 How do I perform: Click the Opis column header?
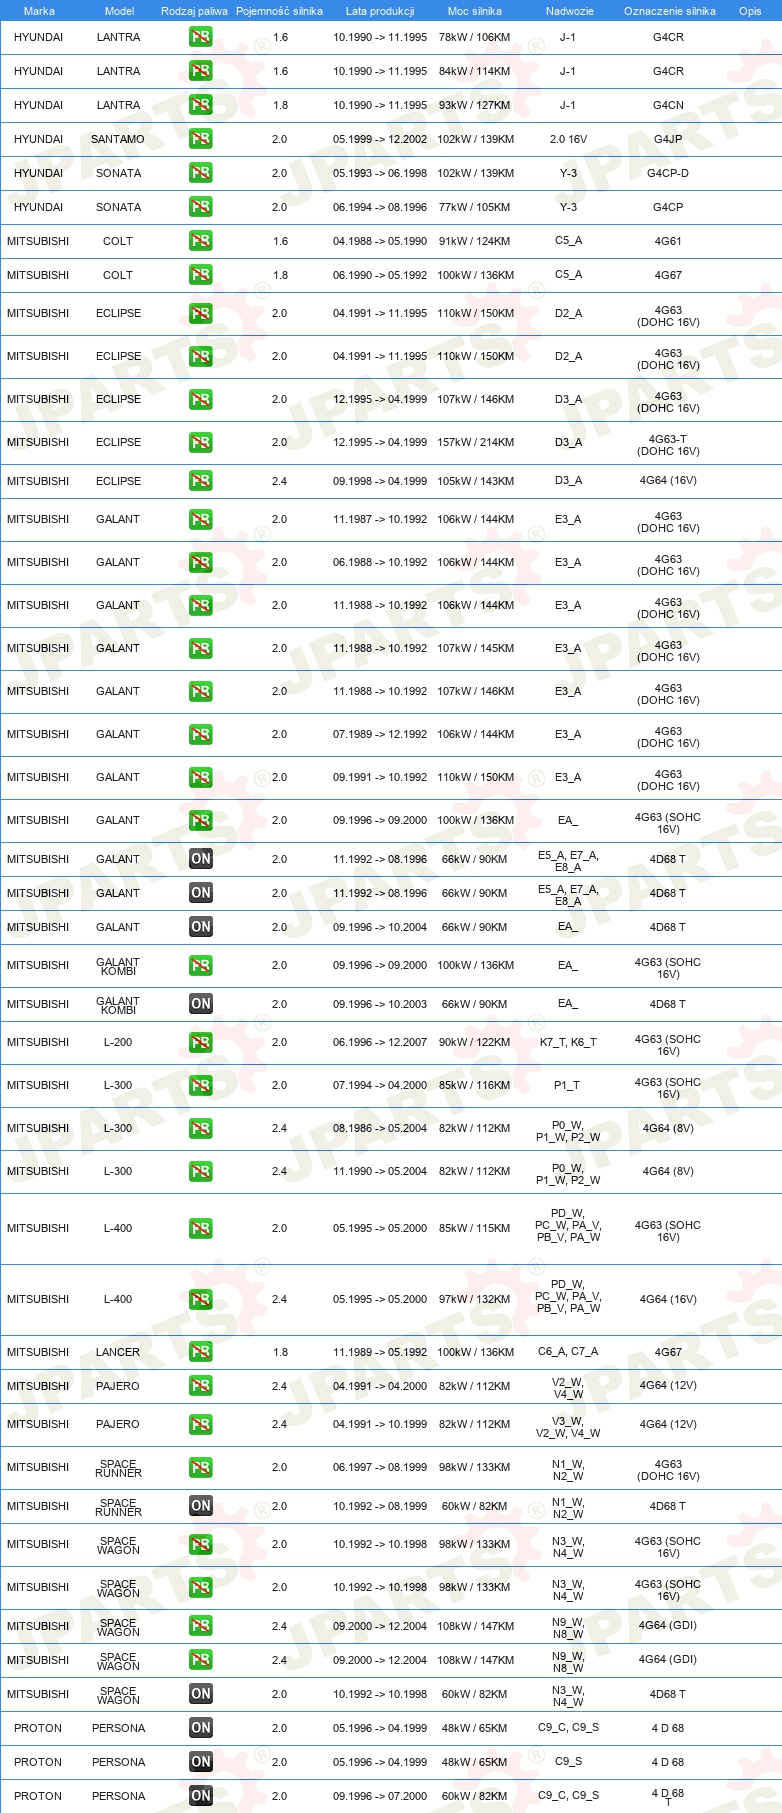750,11
